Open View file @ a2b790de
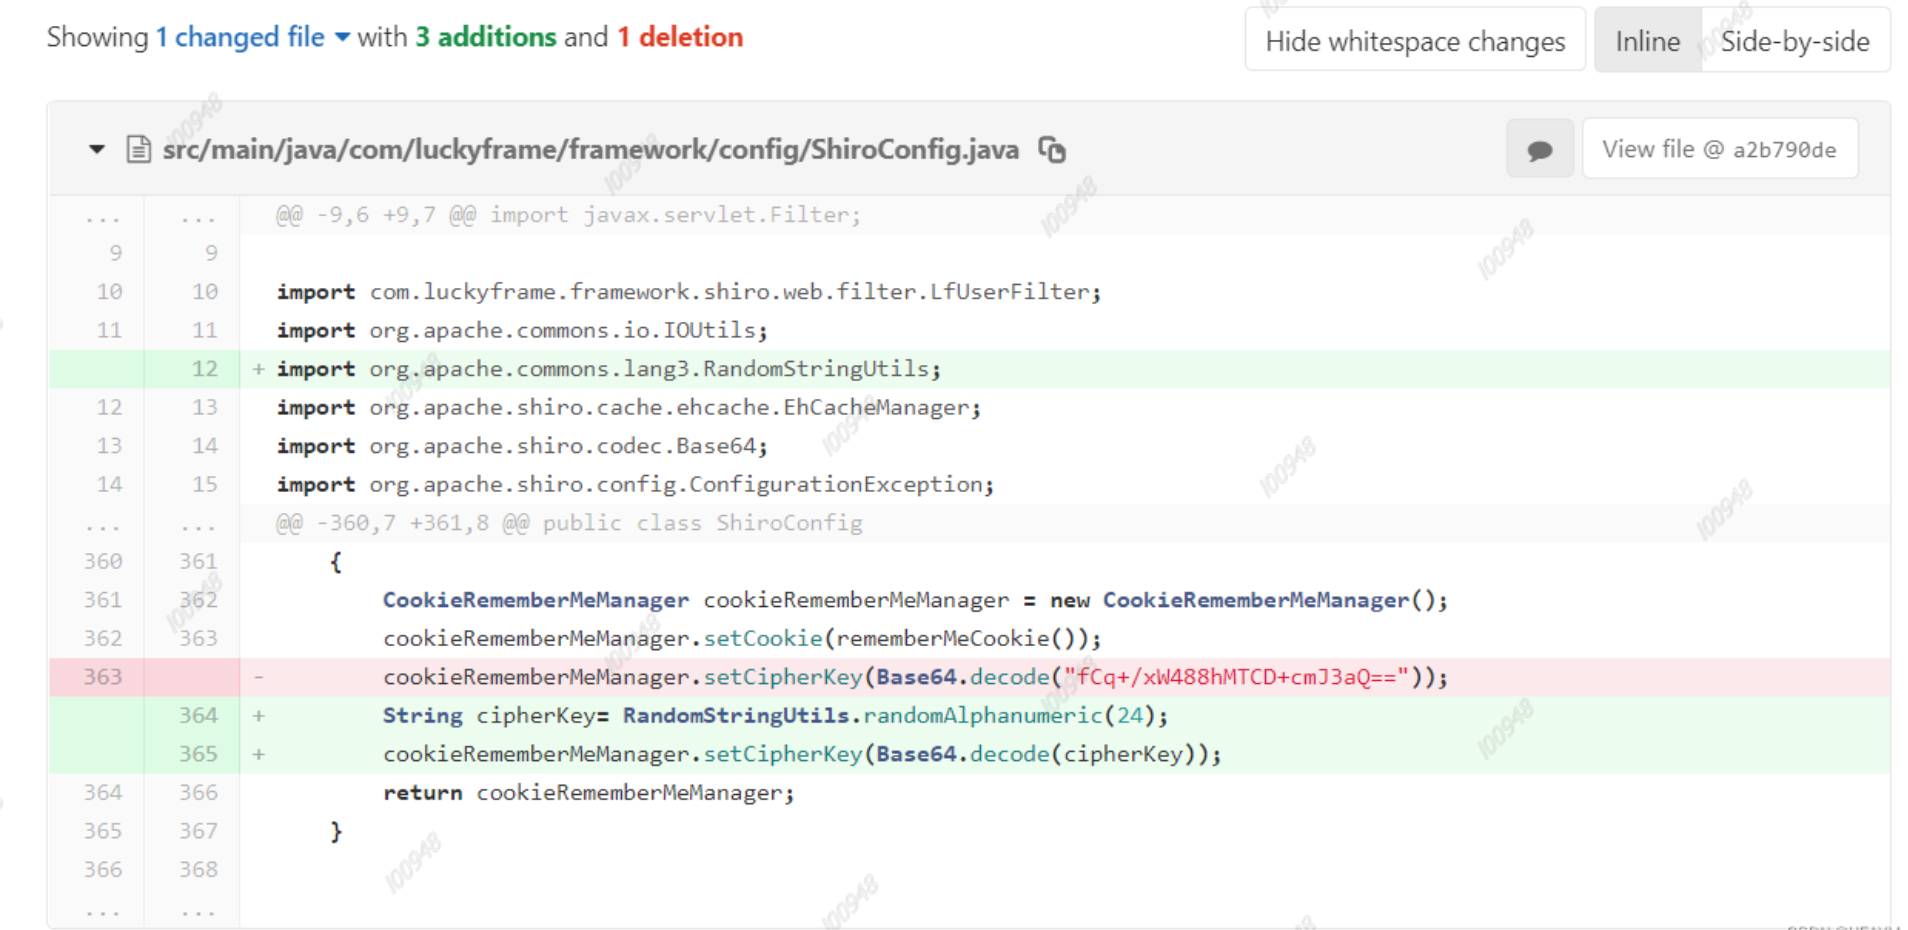 tap(1719, 149)
